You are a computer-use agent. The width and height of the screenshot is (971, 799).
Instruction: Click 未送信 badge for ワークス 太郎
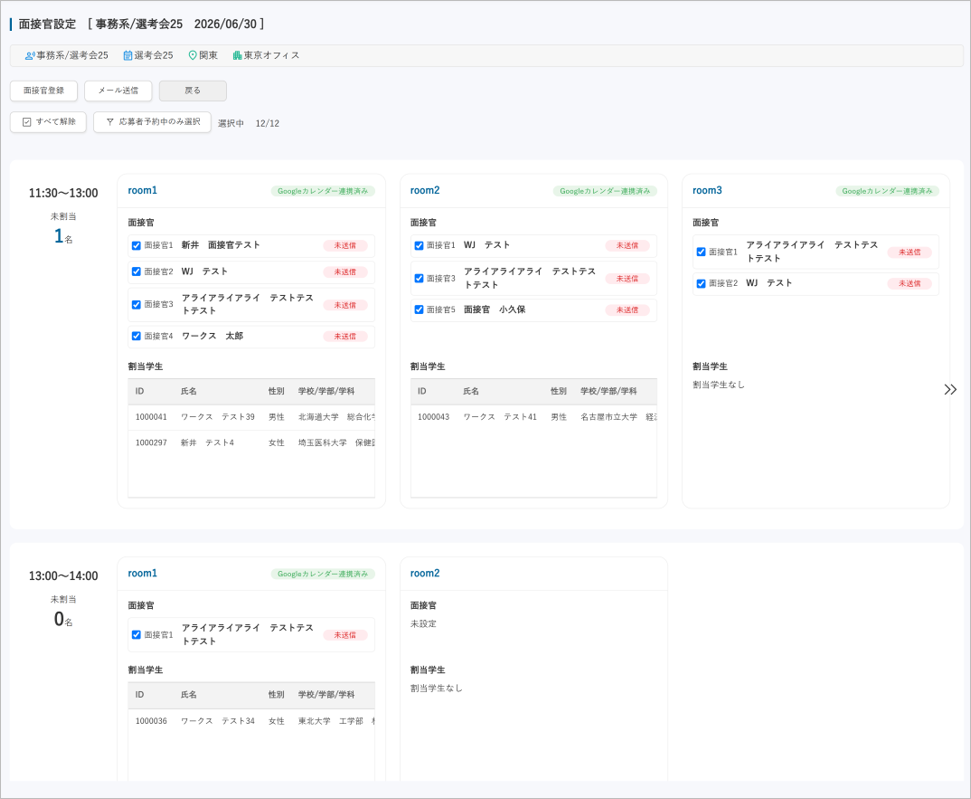[x=345, y=336]
